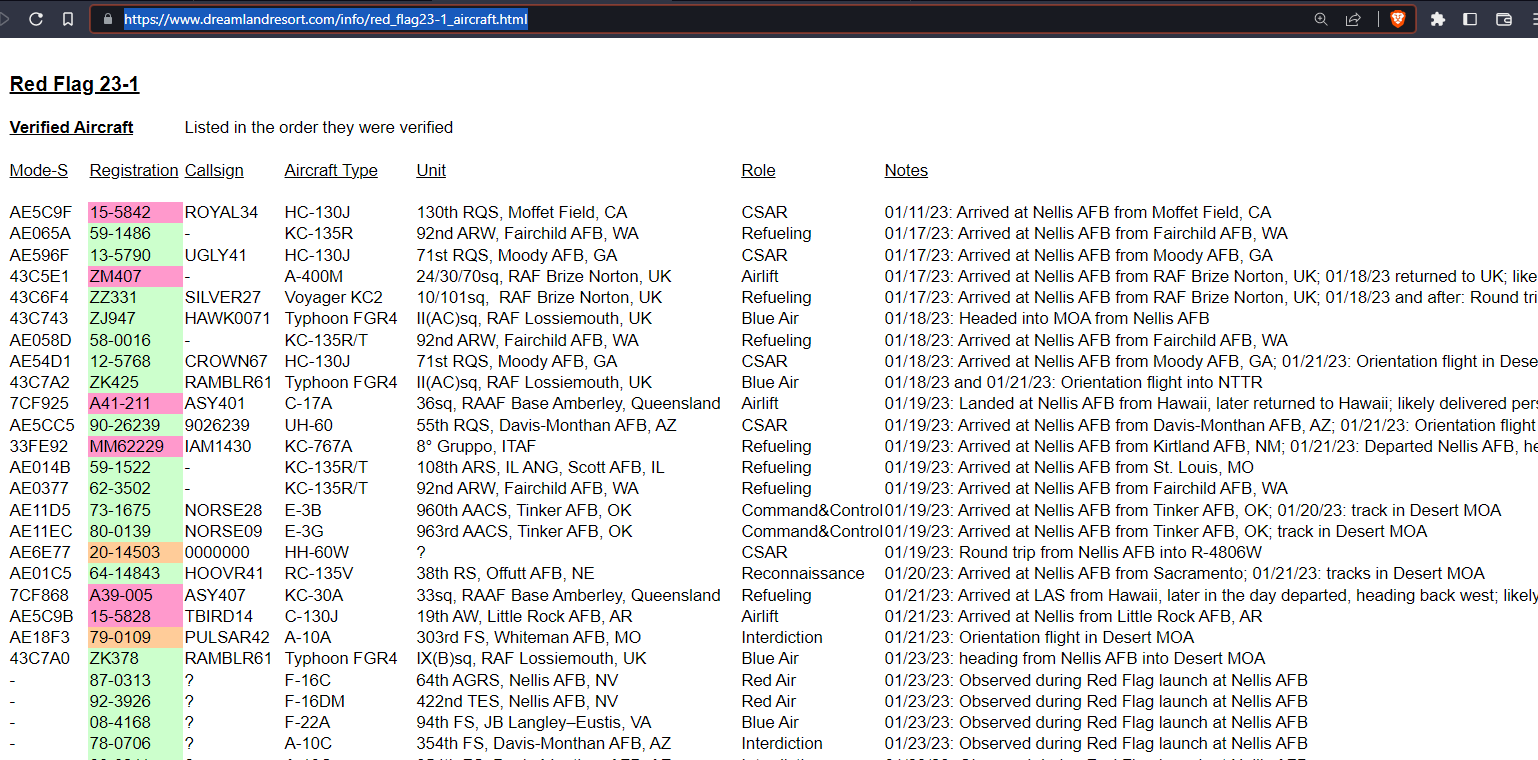Click the Red Flag 23-1 heading
Image resolution: width=1538 pixels, height=760 pixels.
click(x=74, y=84)
